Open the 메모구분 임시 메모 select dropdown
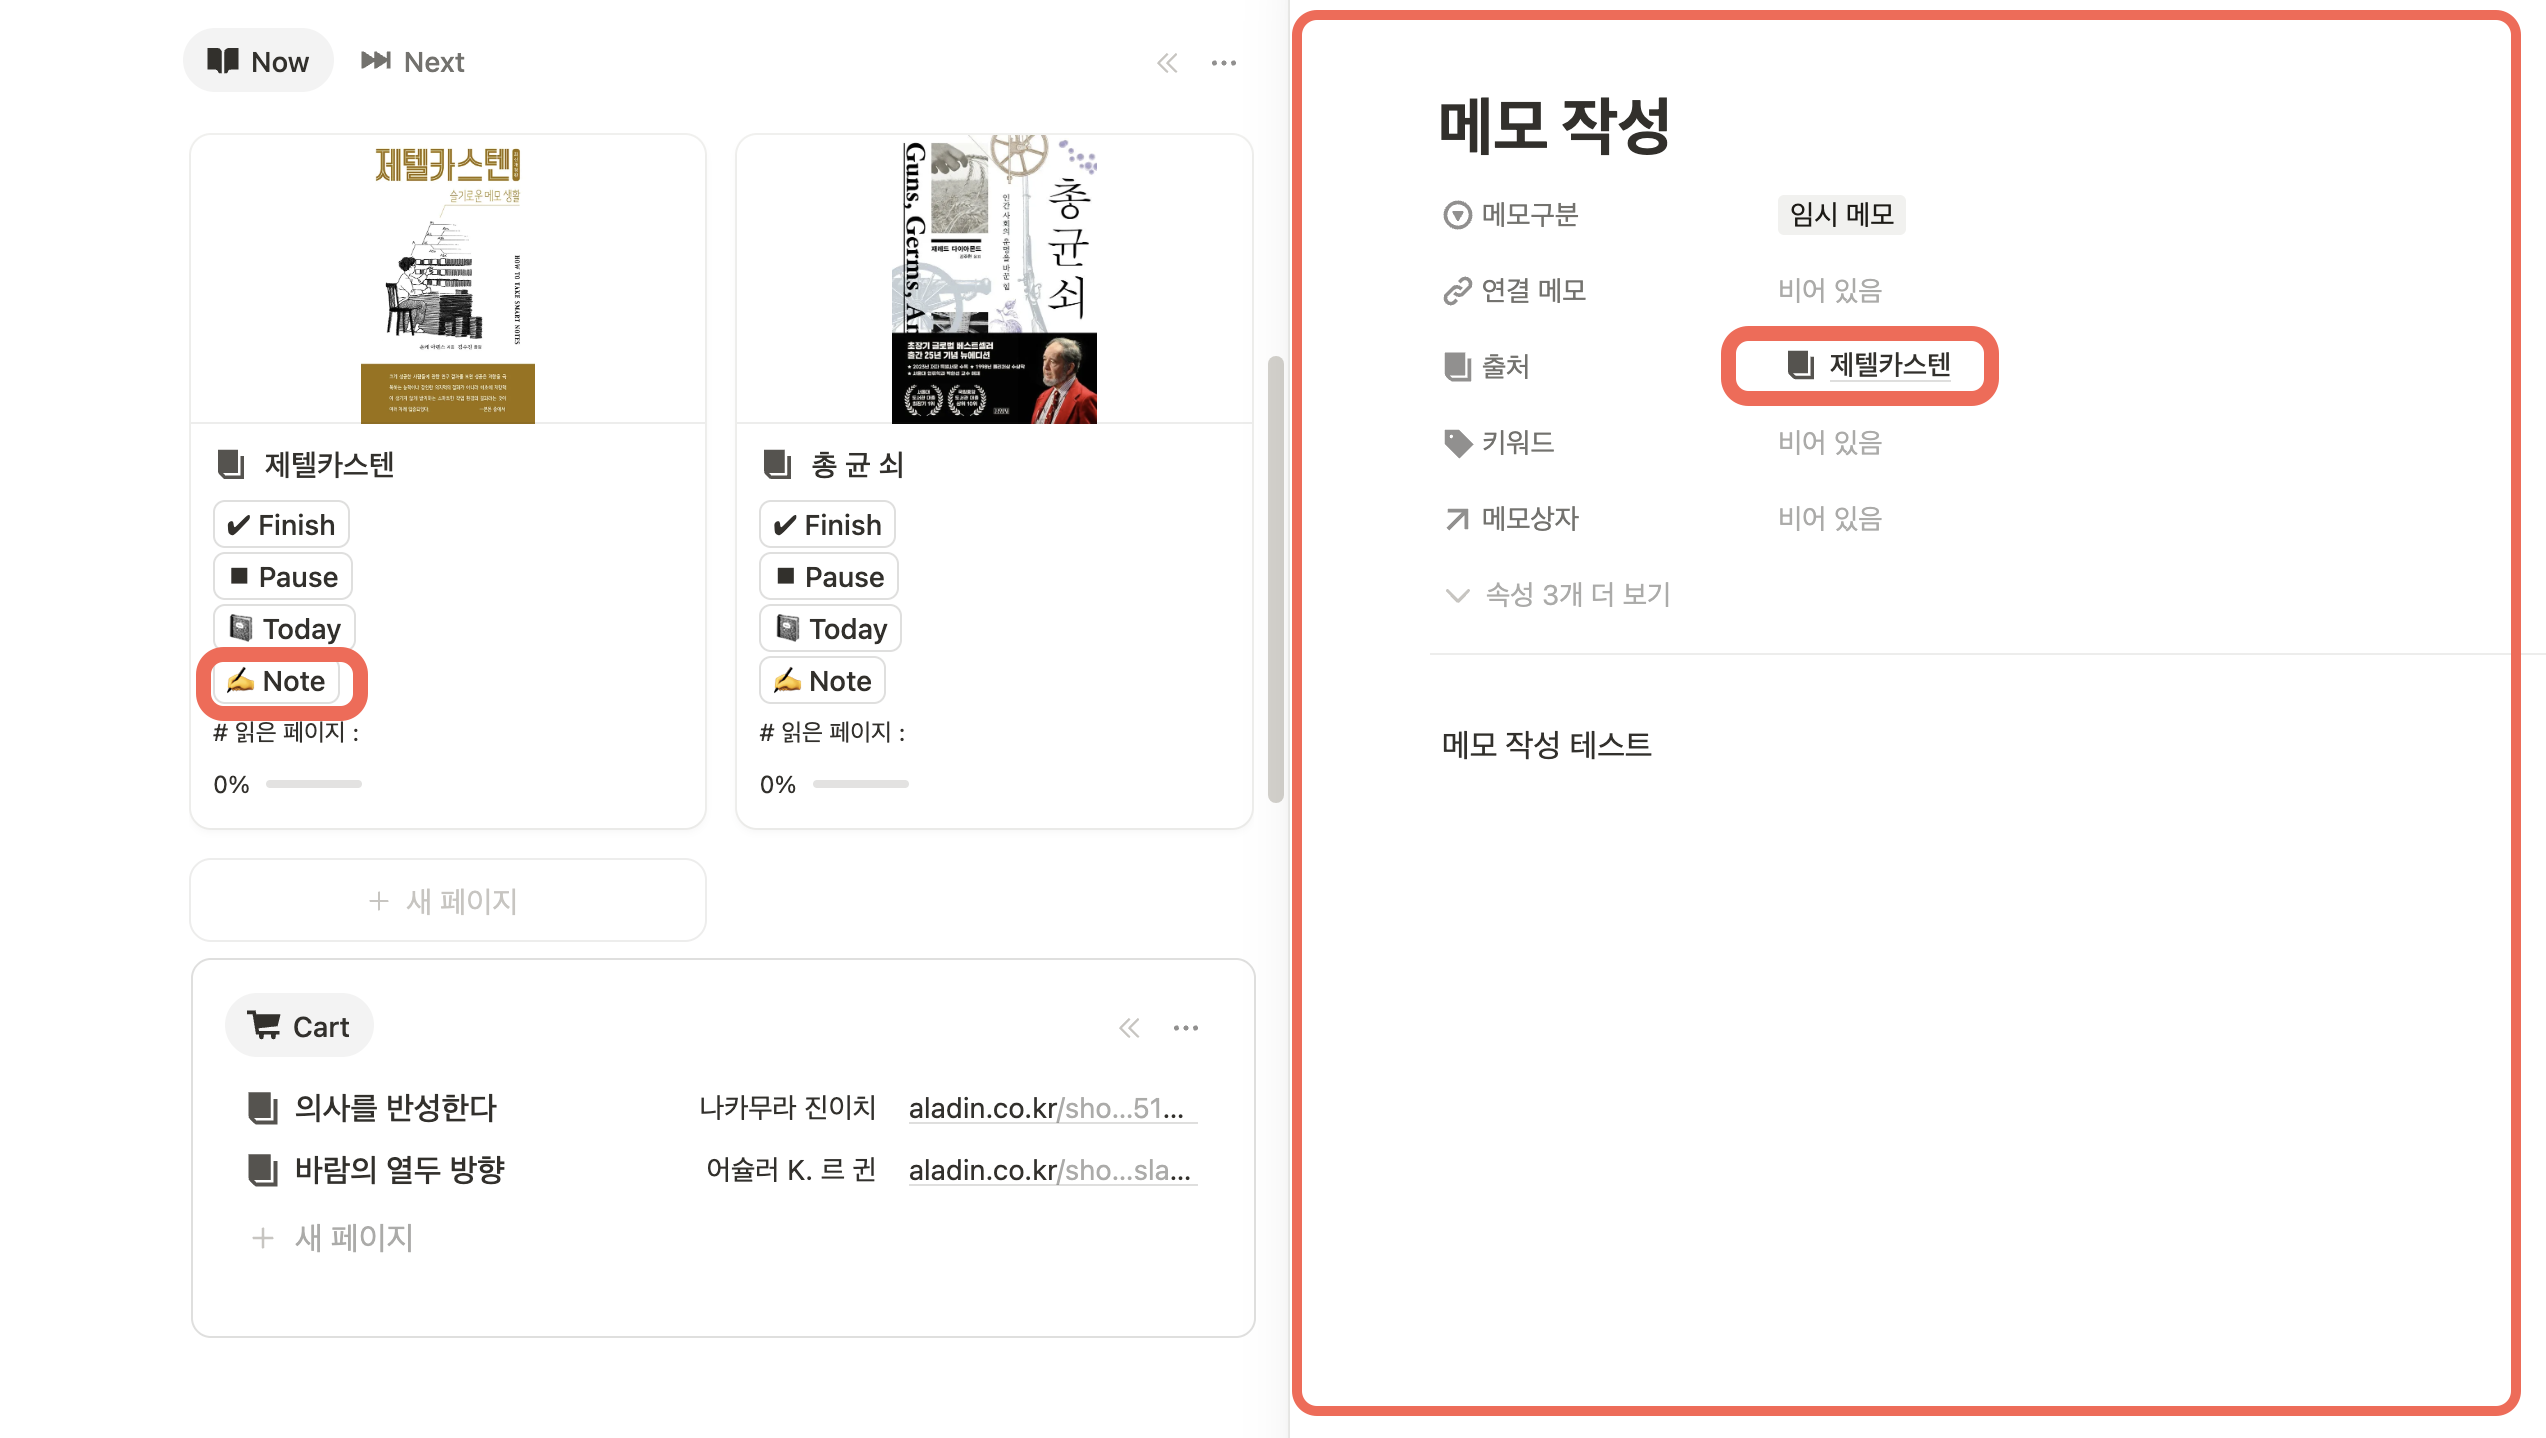The image size is (2546, 1438). tap(1840, 215)
